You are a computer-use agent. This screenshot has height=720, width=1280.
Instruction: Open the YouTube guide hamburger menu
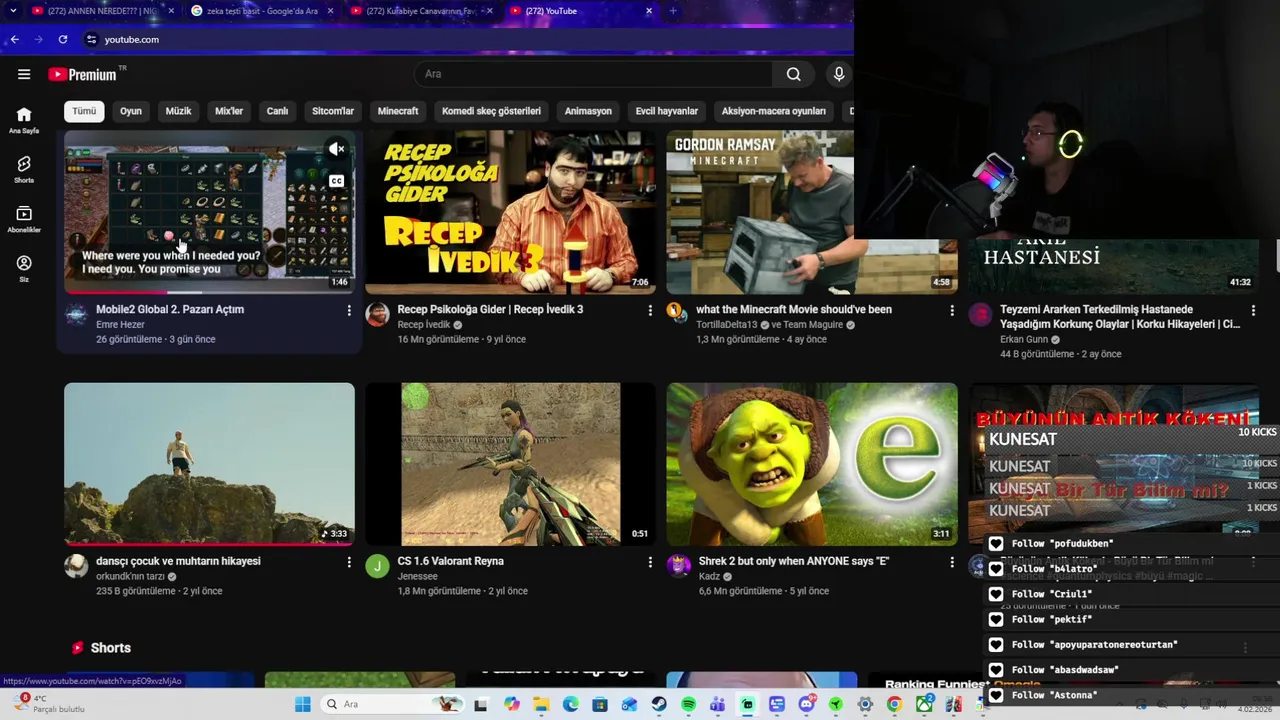click(24, 74)
